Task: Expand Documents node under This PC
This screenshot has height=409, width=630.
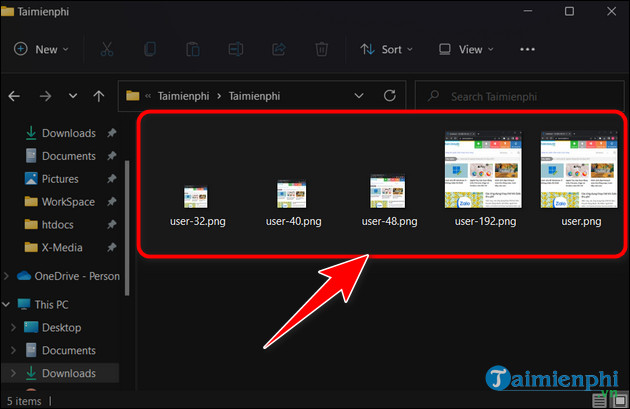Action: click(13, 350)
